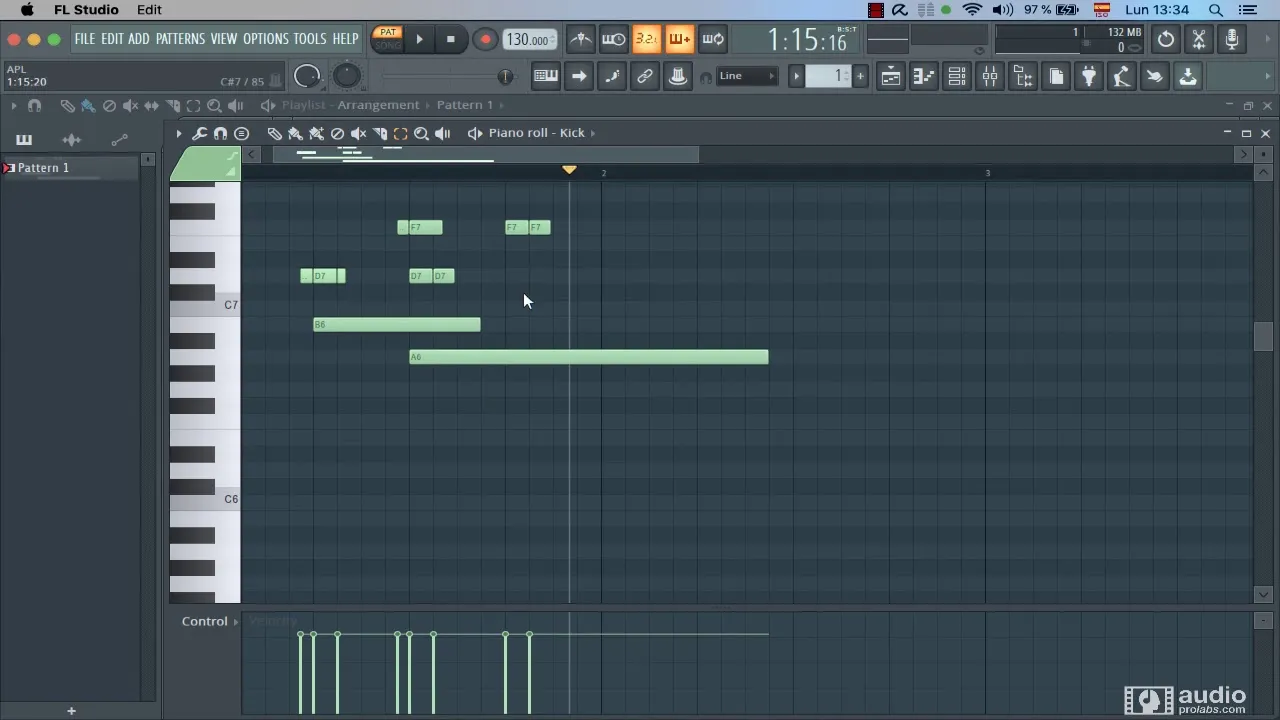This screenshot has height=720, width=1280.
Task: Adjust the main volume knob
Action: pyautogui.click(x=308, y=76)
